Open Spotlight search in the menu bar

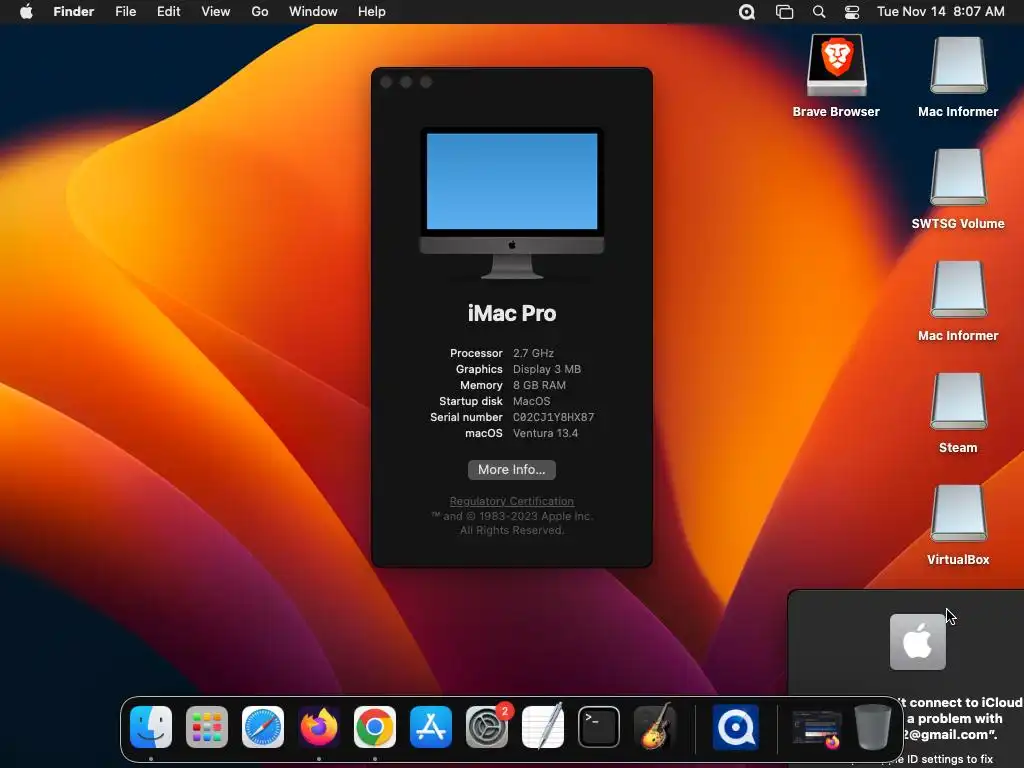pos(819,12)
